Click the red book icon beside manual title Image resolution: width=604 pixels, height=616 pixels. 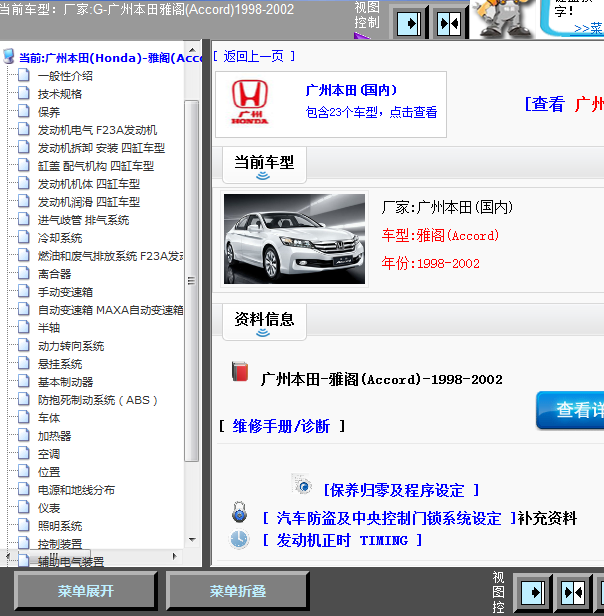coord(240,371)
